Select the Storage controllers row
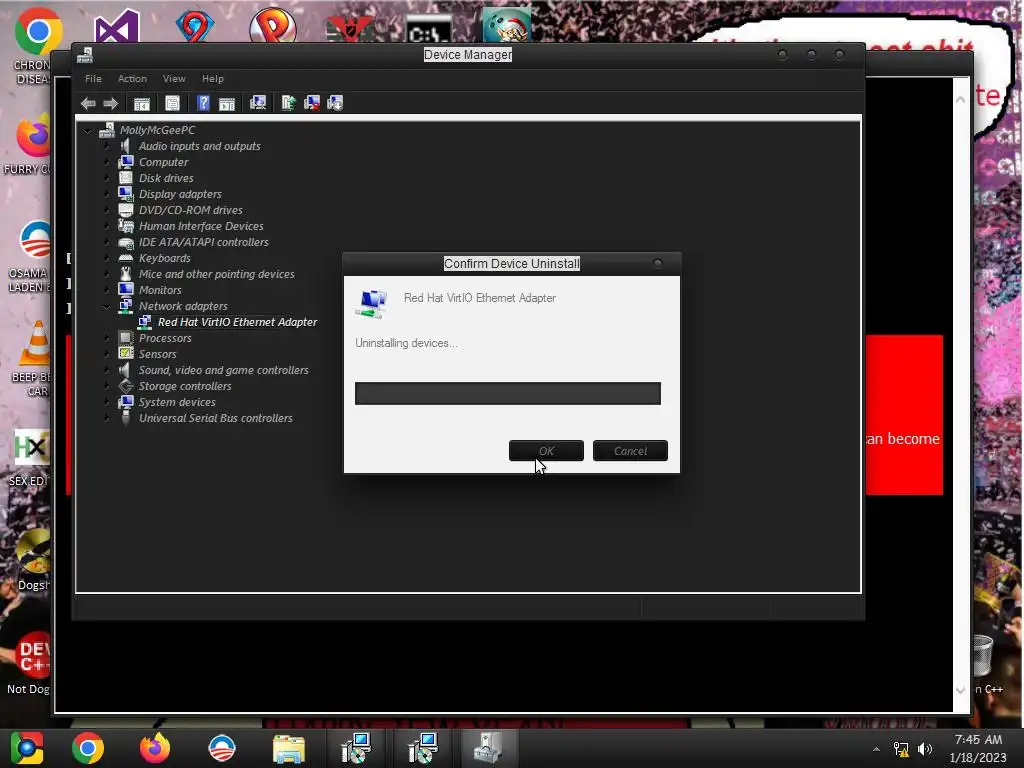The image size is (1024, 768). (185, 386)
